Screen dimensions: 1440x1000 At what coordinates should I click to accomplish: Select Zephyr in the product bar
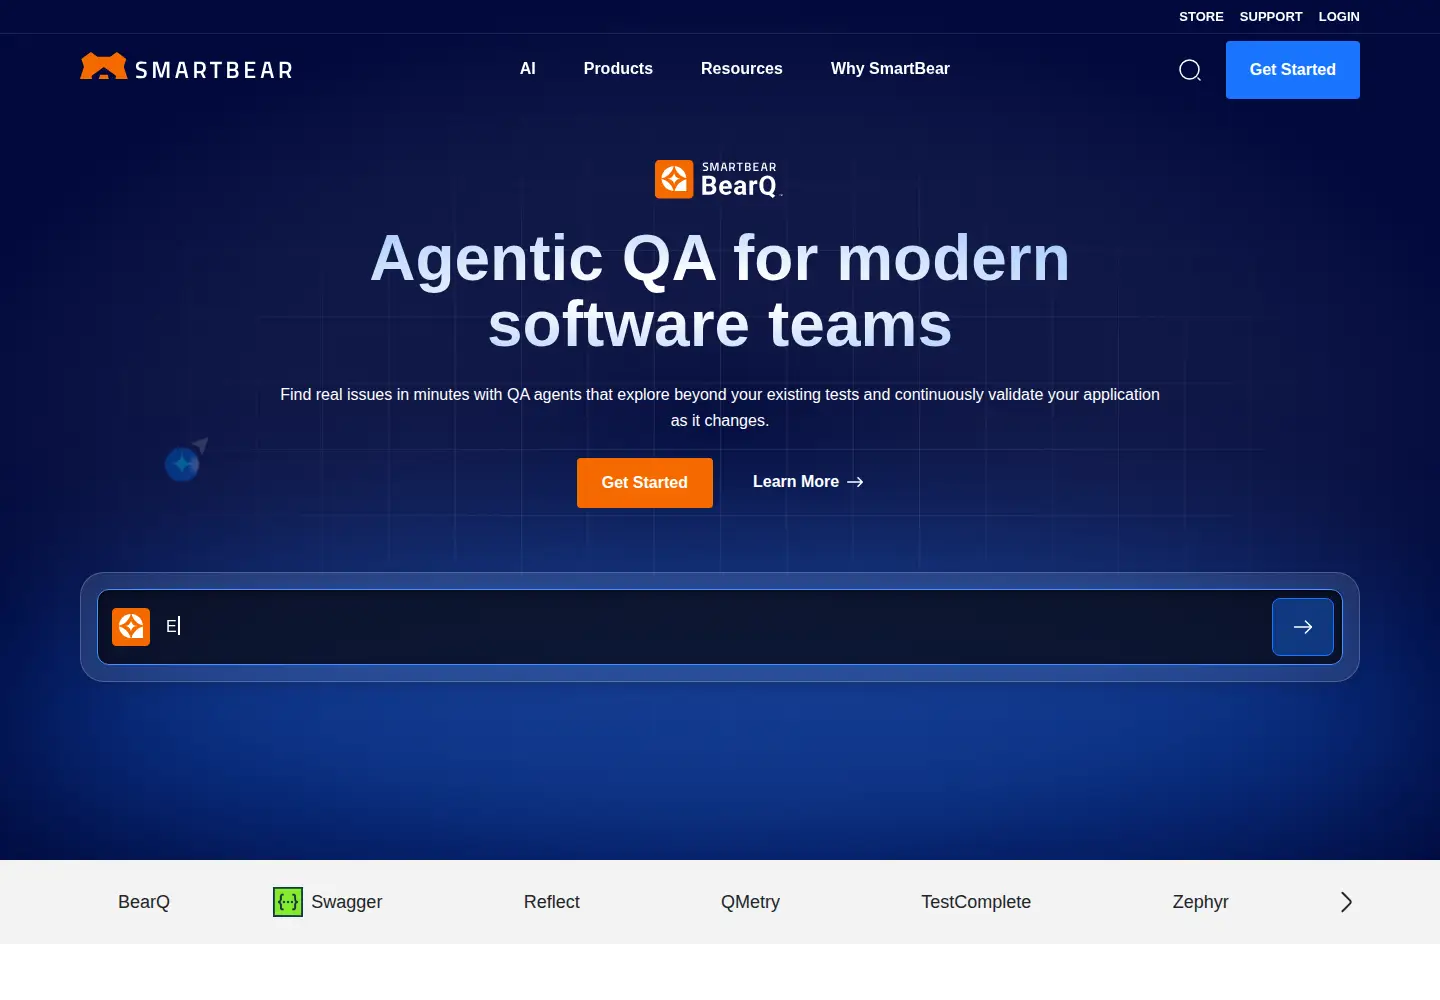pos(1200,902)
